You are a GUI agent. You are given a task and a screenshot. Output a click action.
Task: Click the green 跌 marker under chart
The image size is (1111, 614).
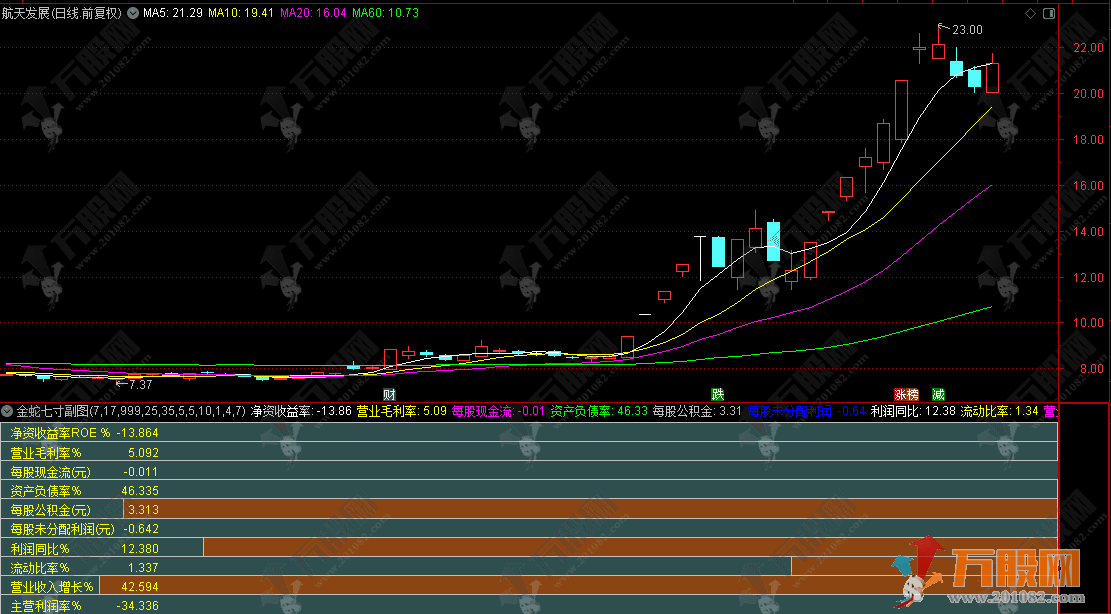coord(717,394)
